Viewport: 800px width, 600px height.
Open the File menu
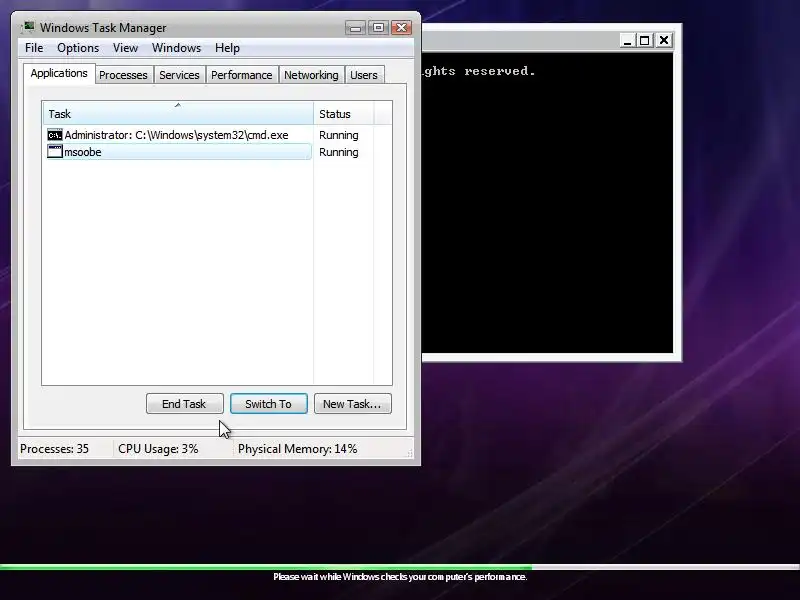point(34,48)
